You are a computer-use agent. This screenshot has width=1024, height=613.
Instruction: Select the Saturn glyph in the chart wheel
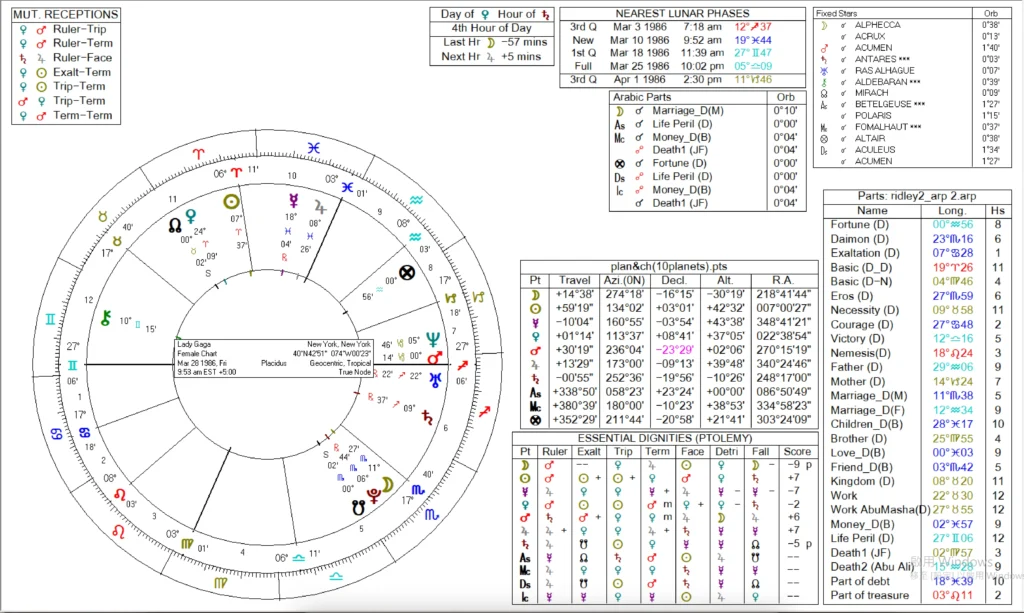(x=428, y=414)
